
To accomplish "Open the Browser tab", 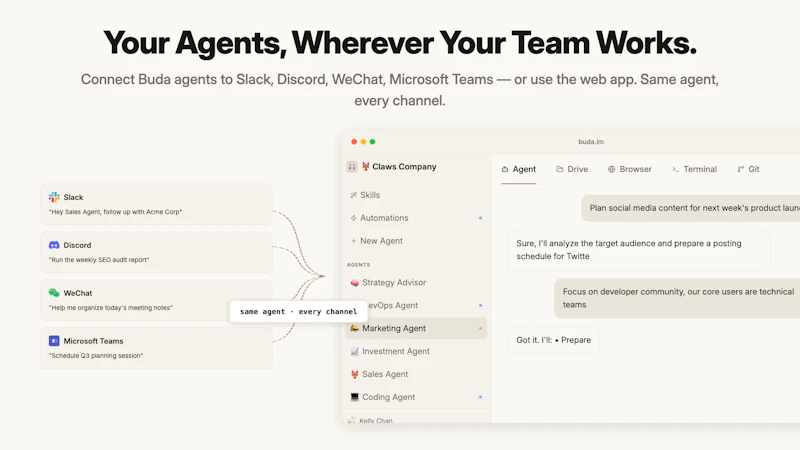I will pyautogui.click(x=630, y=169).
